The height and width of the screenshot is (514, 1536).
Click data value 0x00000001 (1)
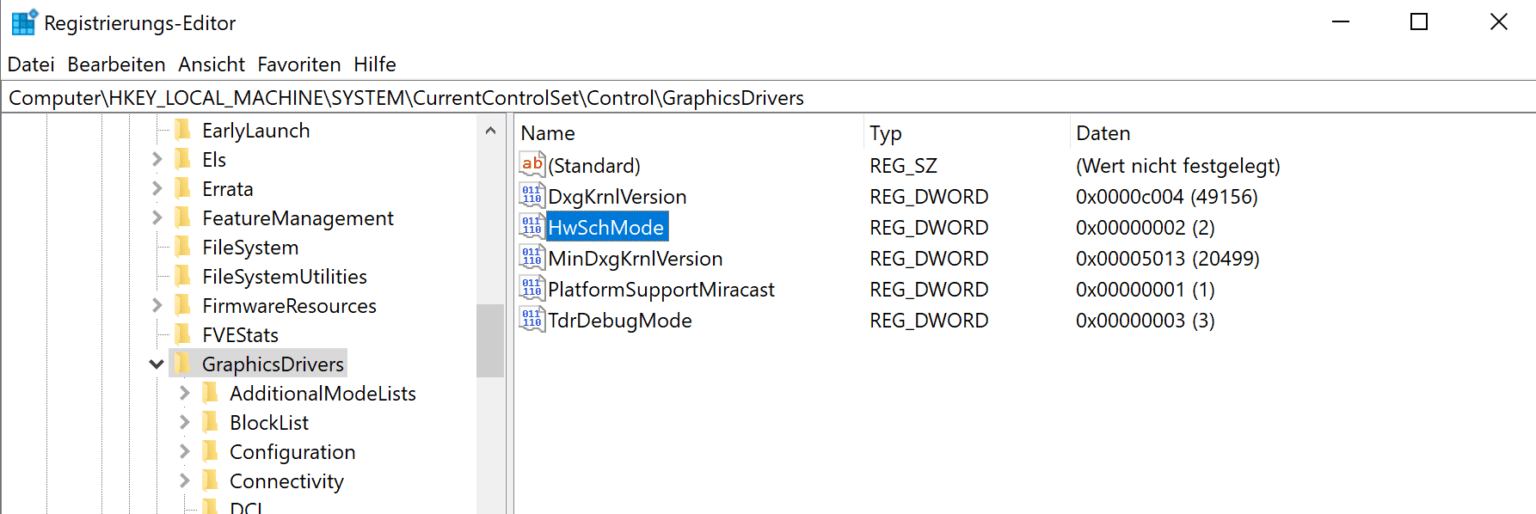(x=1145, y=289)
